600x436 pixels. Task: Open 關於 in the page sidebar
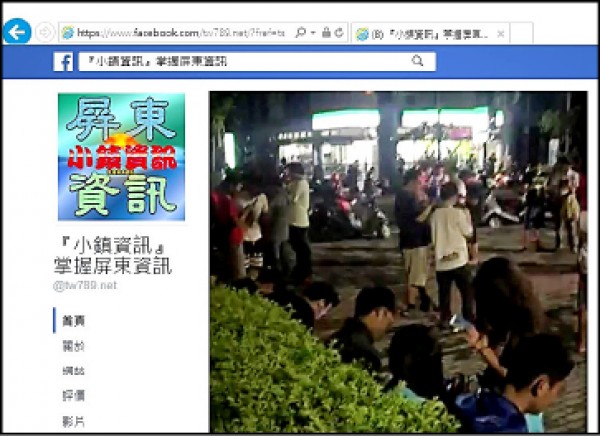[73, 346]
